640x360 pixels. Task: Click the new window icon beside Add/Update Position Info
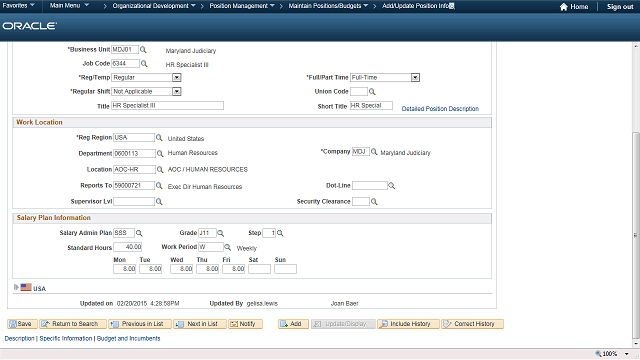click(452, 6)
